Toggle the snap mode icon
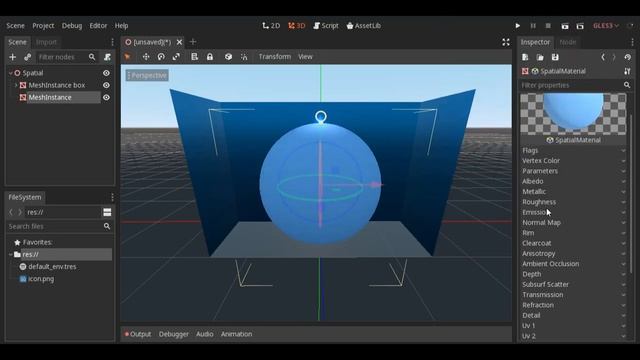640x360 pixels. pyautogui.click(x=244, y=57)
